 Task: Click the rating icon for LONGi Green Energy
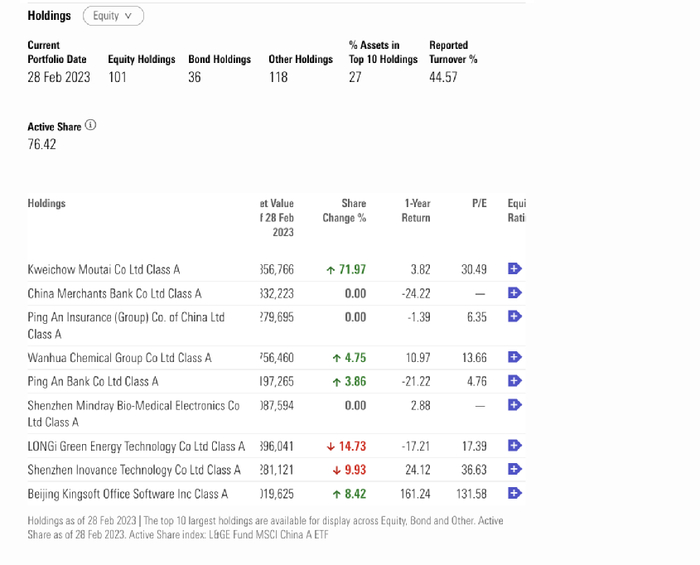(515, 445)
